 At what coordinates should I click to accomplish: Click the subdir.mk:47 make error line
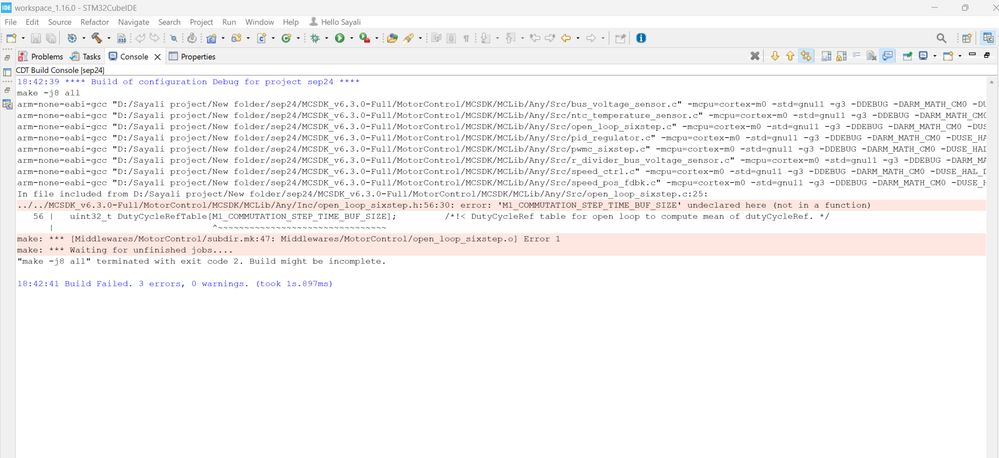289,239
